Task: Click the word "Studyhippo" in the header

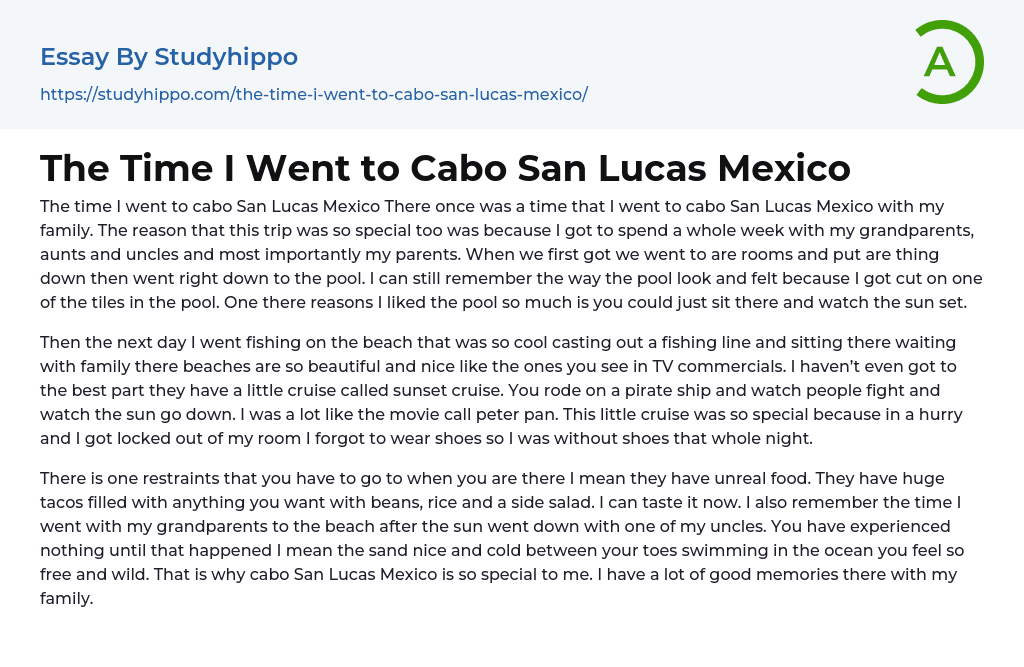Action: [226, 57]
